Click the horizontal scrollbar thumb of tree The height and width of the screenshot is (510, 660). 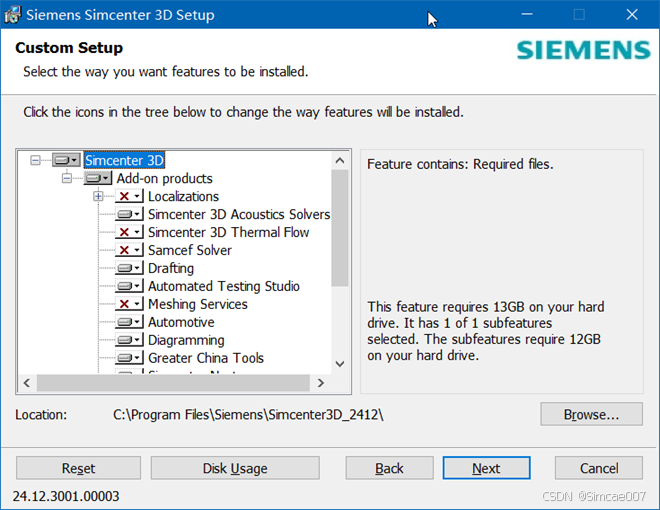coord(173,383)
